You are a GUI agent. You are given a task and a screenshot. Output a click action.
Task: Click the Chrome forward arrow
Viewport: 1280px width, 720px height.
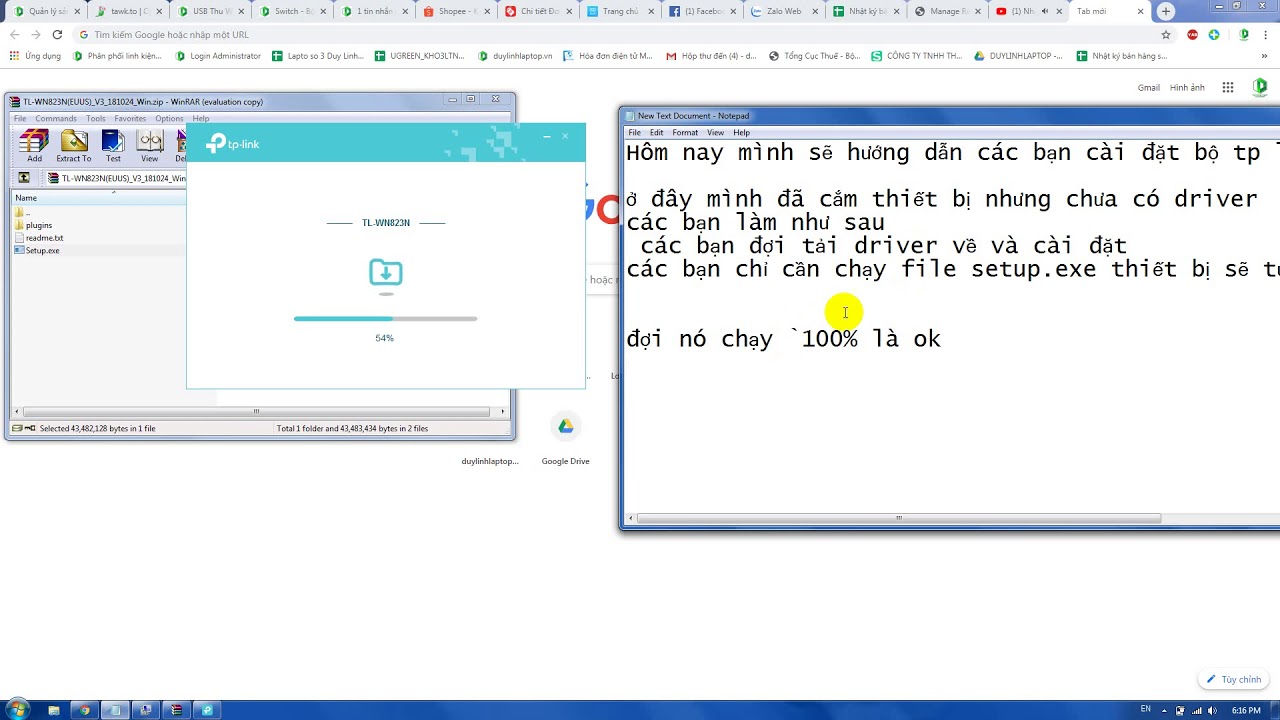(35, 34)
